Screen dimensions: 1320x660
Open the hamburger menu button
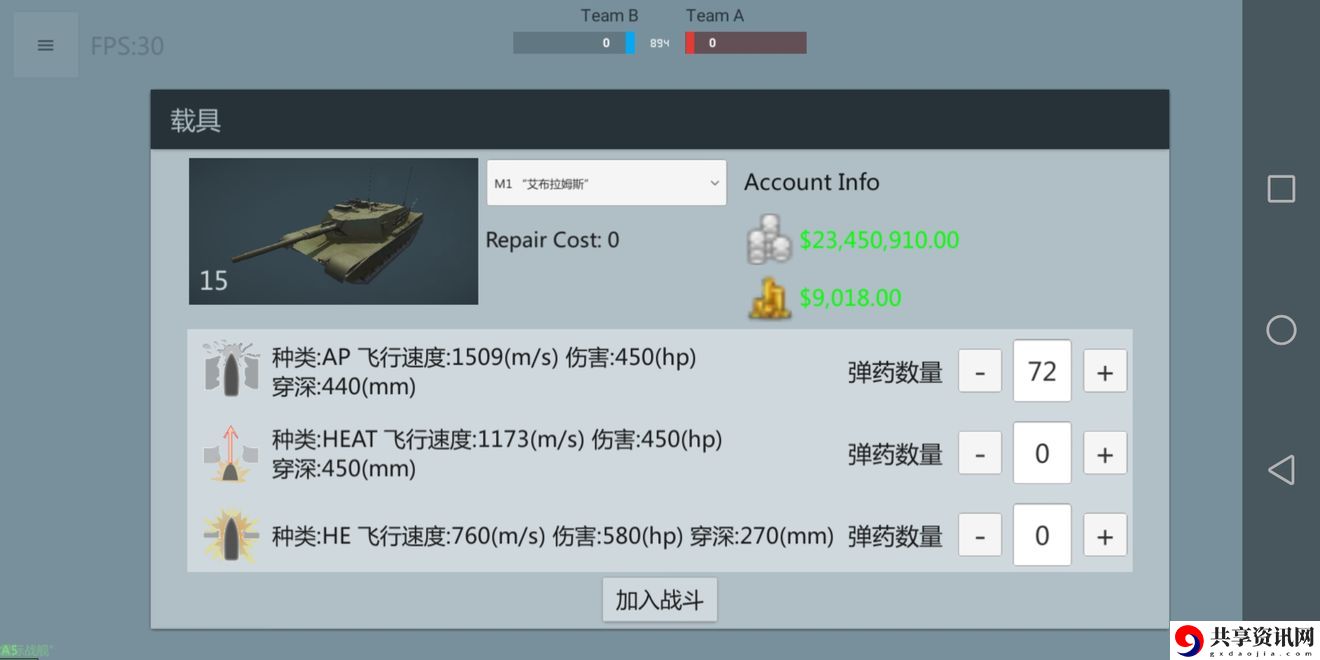(46, 45)
